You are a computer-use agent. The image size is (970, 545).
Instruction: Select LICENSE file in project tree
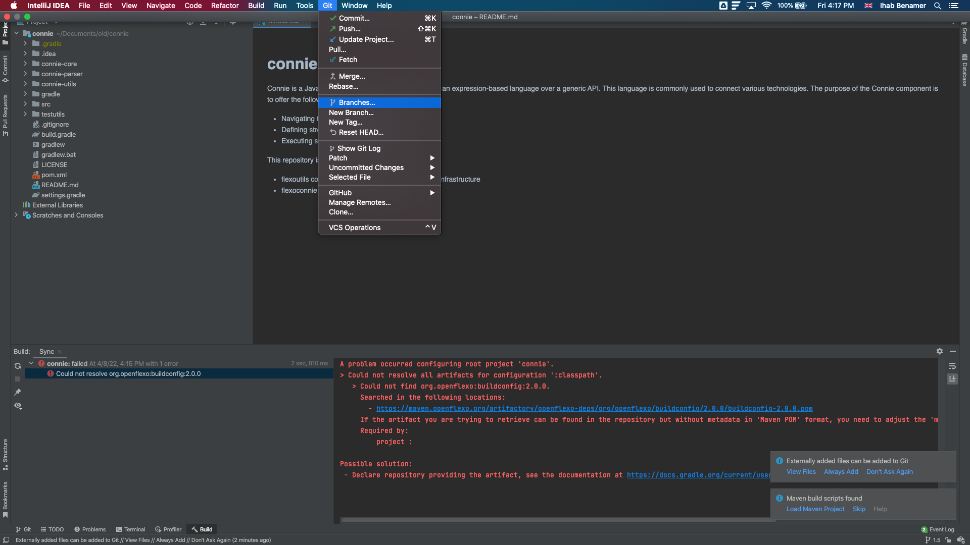click(54, 165)
